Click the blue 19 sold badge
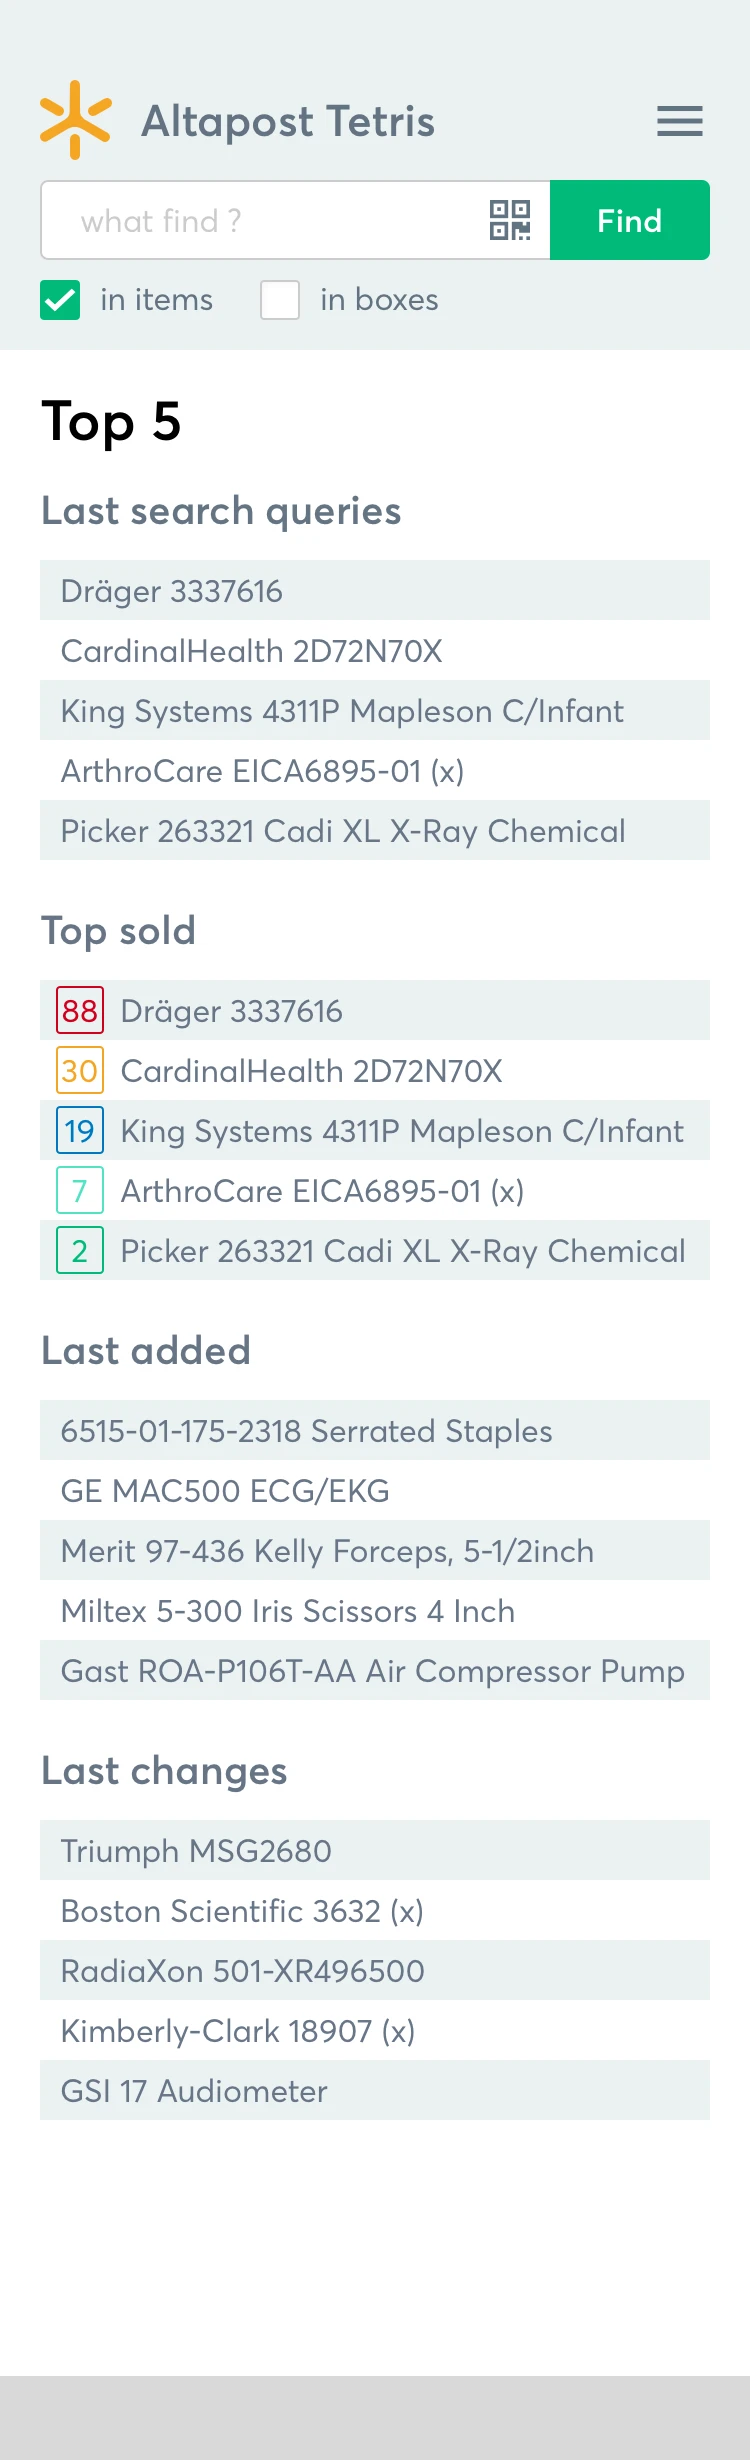Screen dimensions: 750x2460 click(x=80, y=1131)
